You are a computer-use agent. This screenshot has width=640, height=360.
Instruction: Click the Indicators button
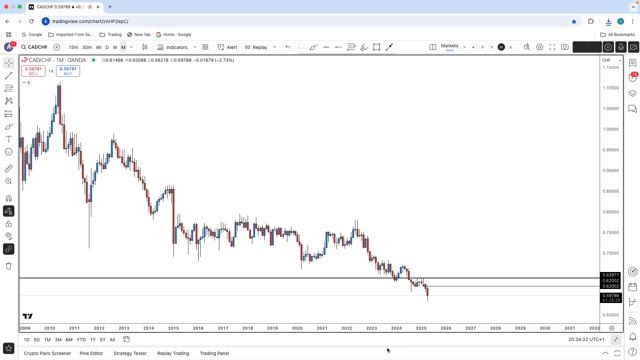click(x=173, y=47)
